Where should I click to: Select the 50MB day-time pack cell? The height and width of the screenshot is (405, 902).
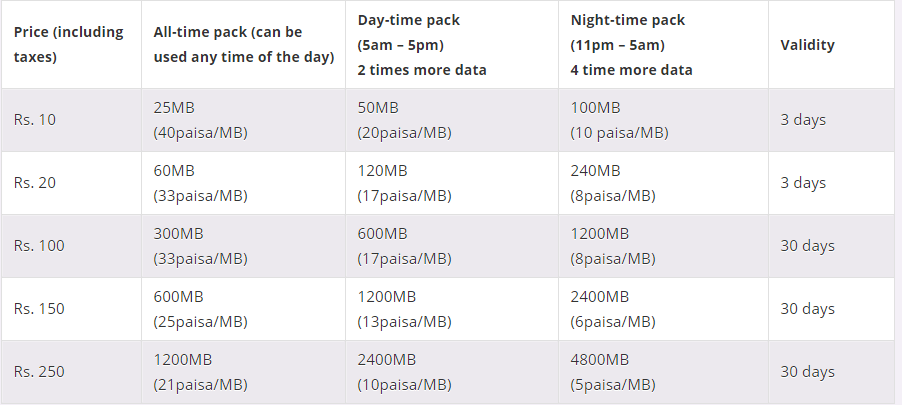click(452, 120)
